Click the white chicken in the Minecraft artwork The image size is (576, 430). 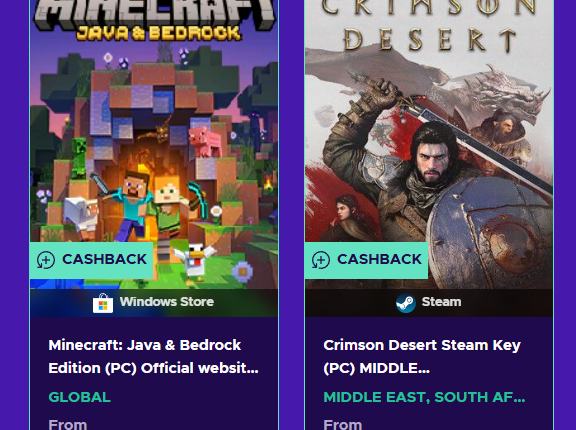195,259
